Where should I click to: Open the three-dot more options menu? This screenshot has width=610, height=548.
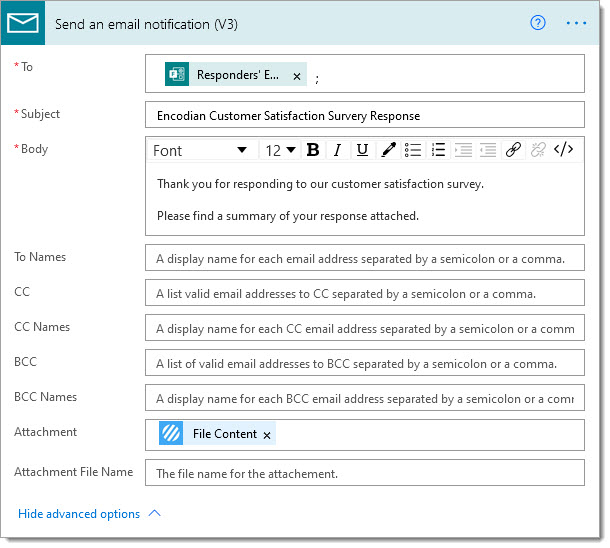tap(577, 23)
